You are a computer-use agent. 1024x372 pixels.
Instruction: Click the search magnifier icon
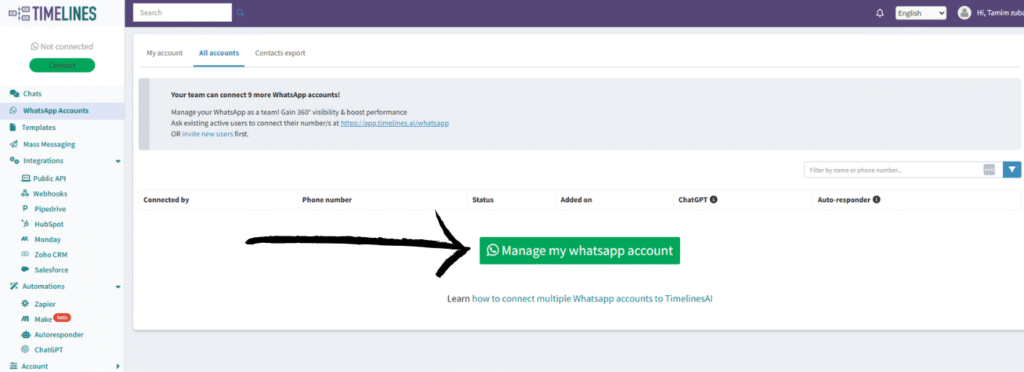coord(240,12)
